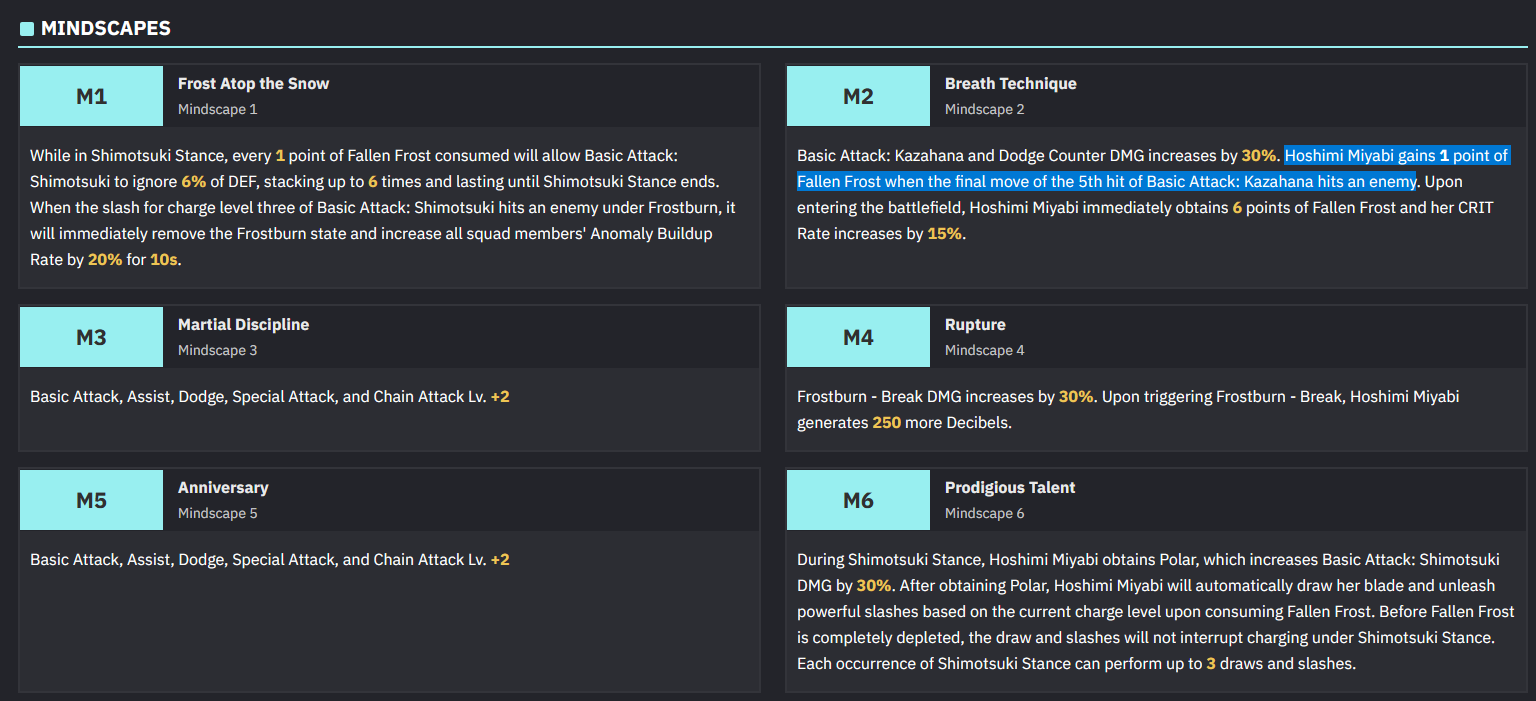Image resolution: width=1536 pixels, height=701 pixels.
Task: Click the 250 Decibels value in Rupture
Action: (886, 423)
